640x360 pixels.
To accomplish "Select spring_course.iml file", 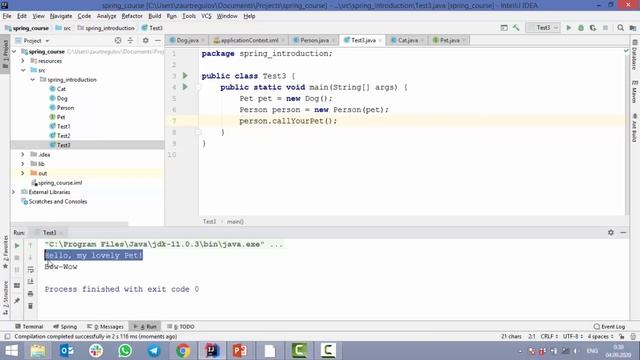I will click(60, 182).
